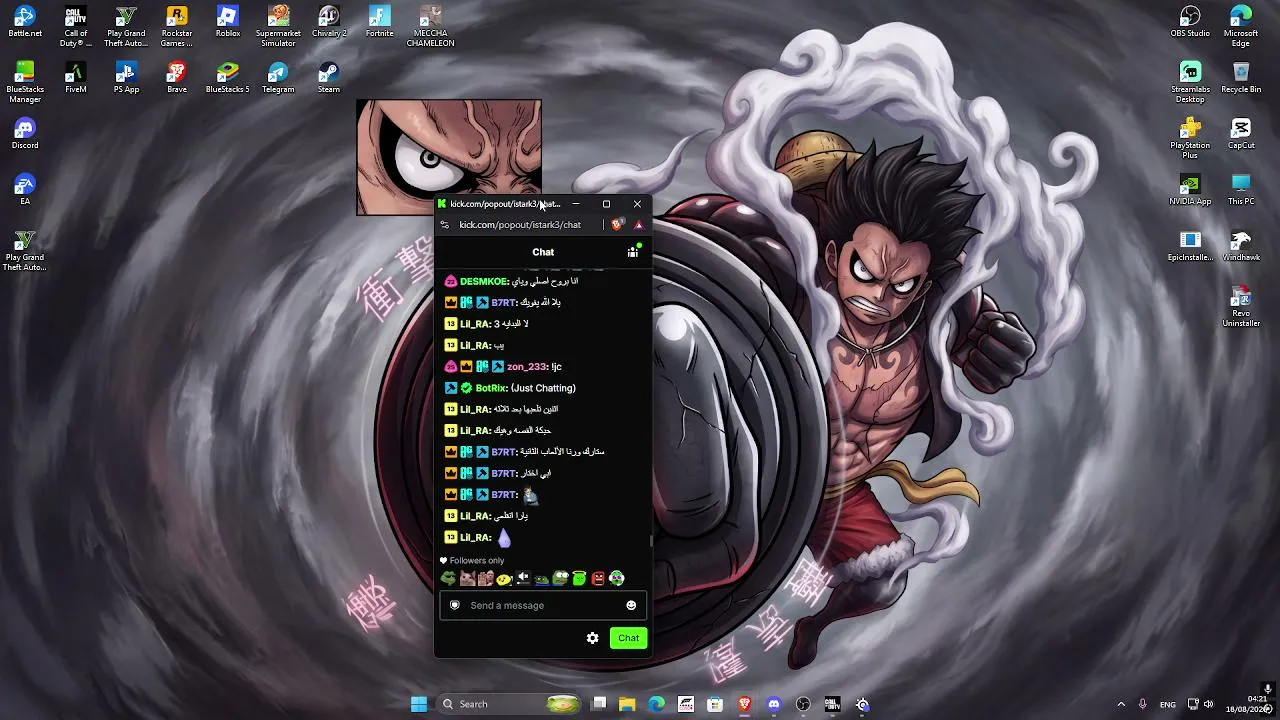The height and width of the screenshot is (720, 1280).
Task: Insert the cat emote from the quick emote bar
Action: (x=467, y=578)
